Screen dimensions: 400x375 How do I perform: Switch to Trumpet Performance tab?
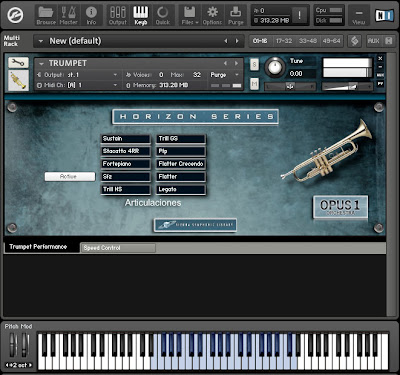(x=42, y=247)
